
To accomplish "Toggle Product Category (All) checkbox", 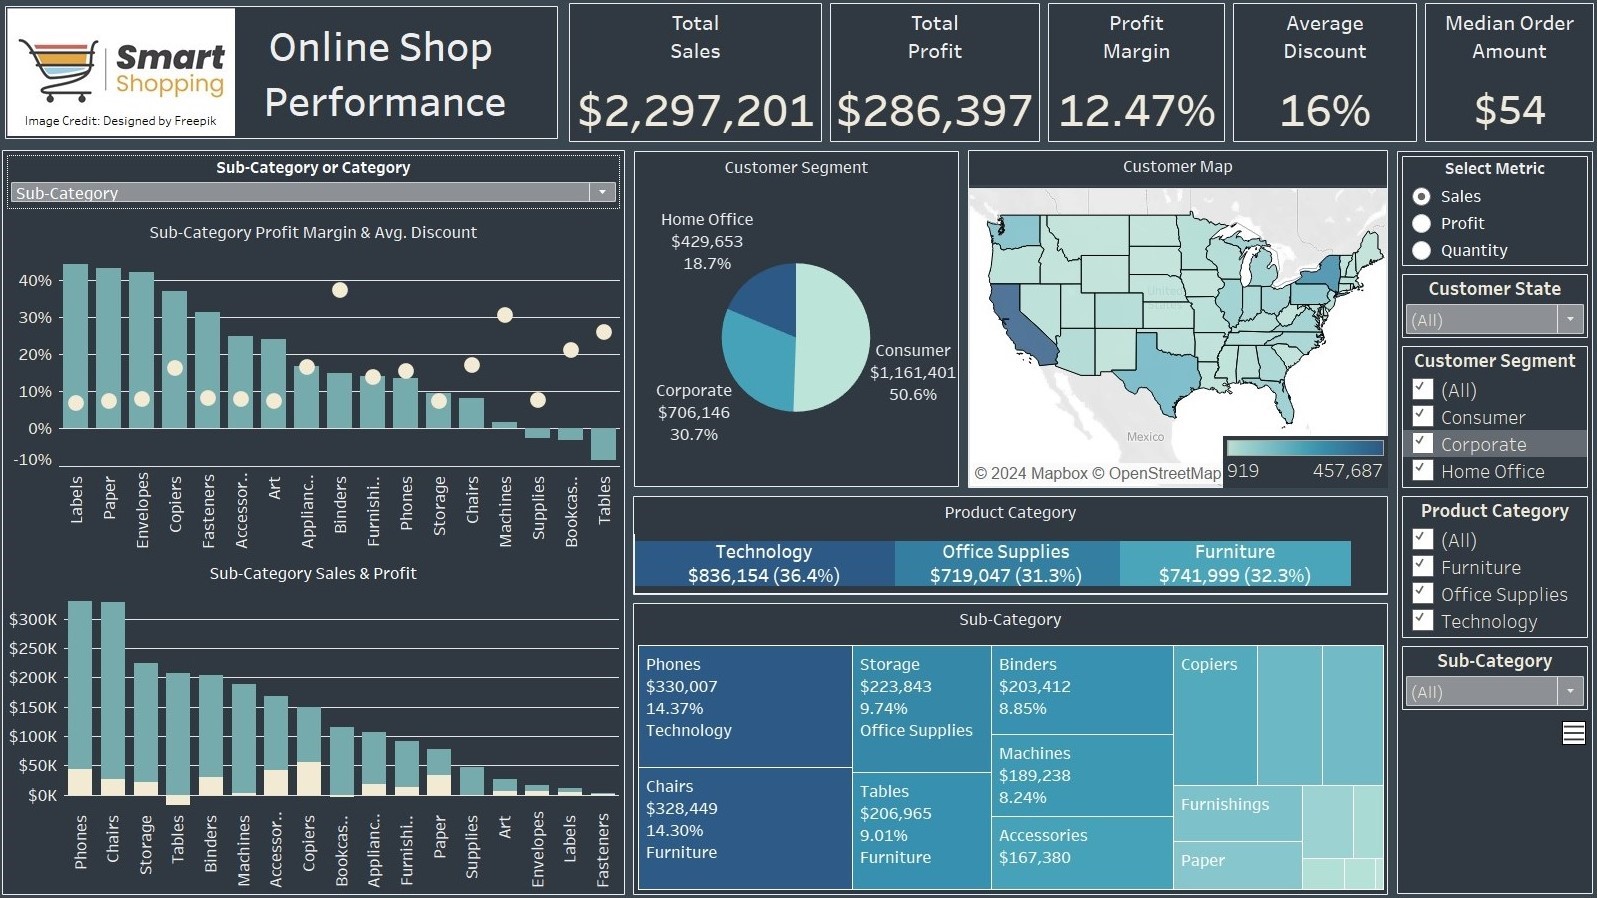I will (x=1422, y=539).
